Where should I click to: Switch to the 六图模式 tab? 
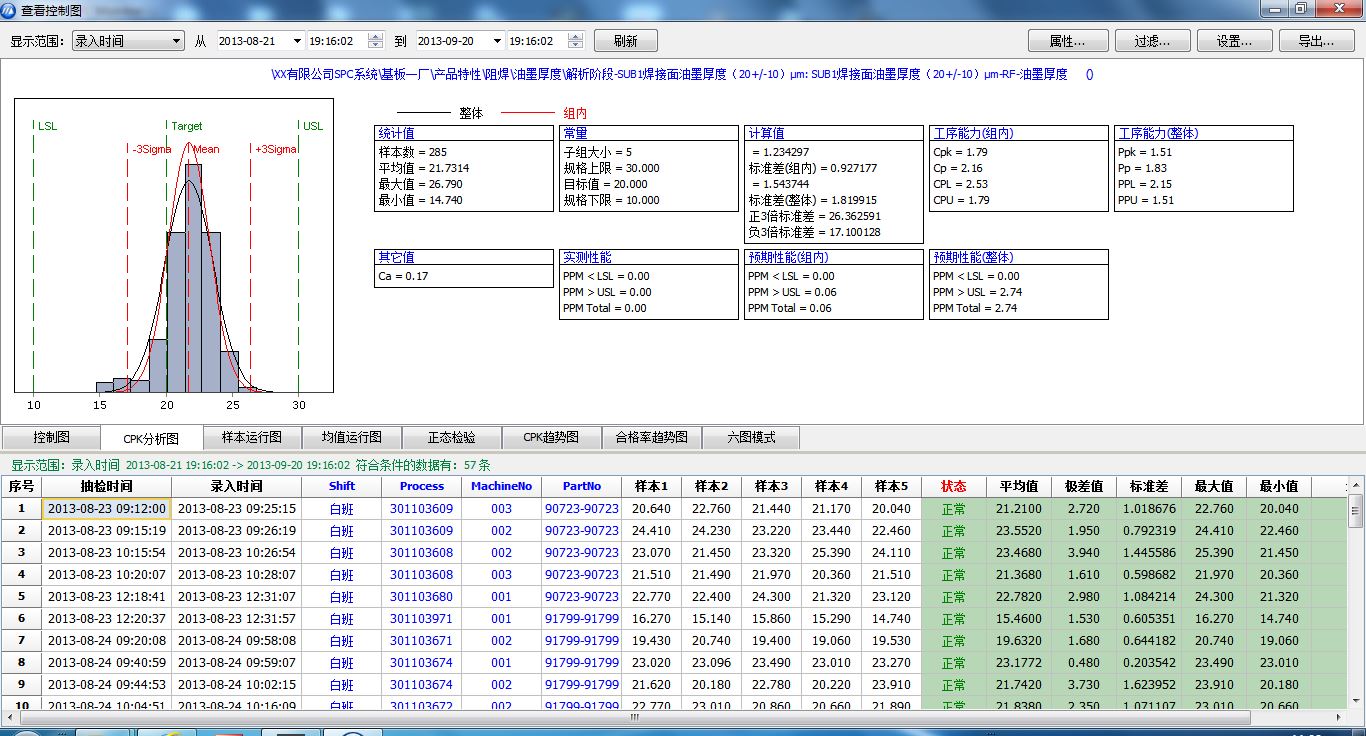[x=752, y=437]
